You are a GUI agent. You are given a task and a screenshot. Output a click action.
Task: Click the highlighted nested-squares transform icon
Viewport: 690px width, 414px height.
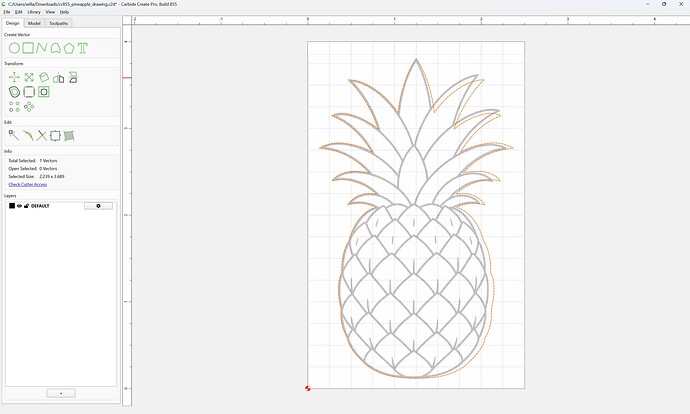click(44, 92)
